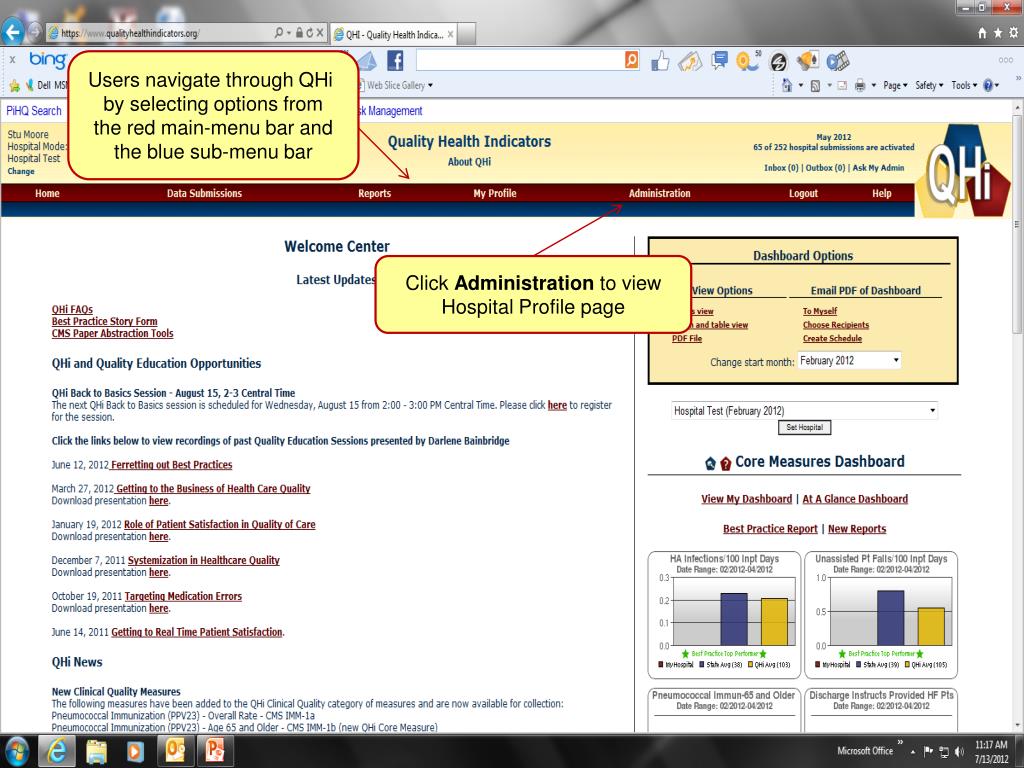Click the weather icon showing 50 degrees
Screen dimensions: 1024x768
click(x=748, y=61)
